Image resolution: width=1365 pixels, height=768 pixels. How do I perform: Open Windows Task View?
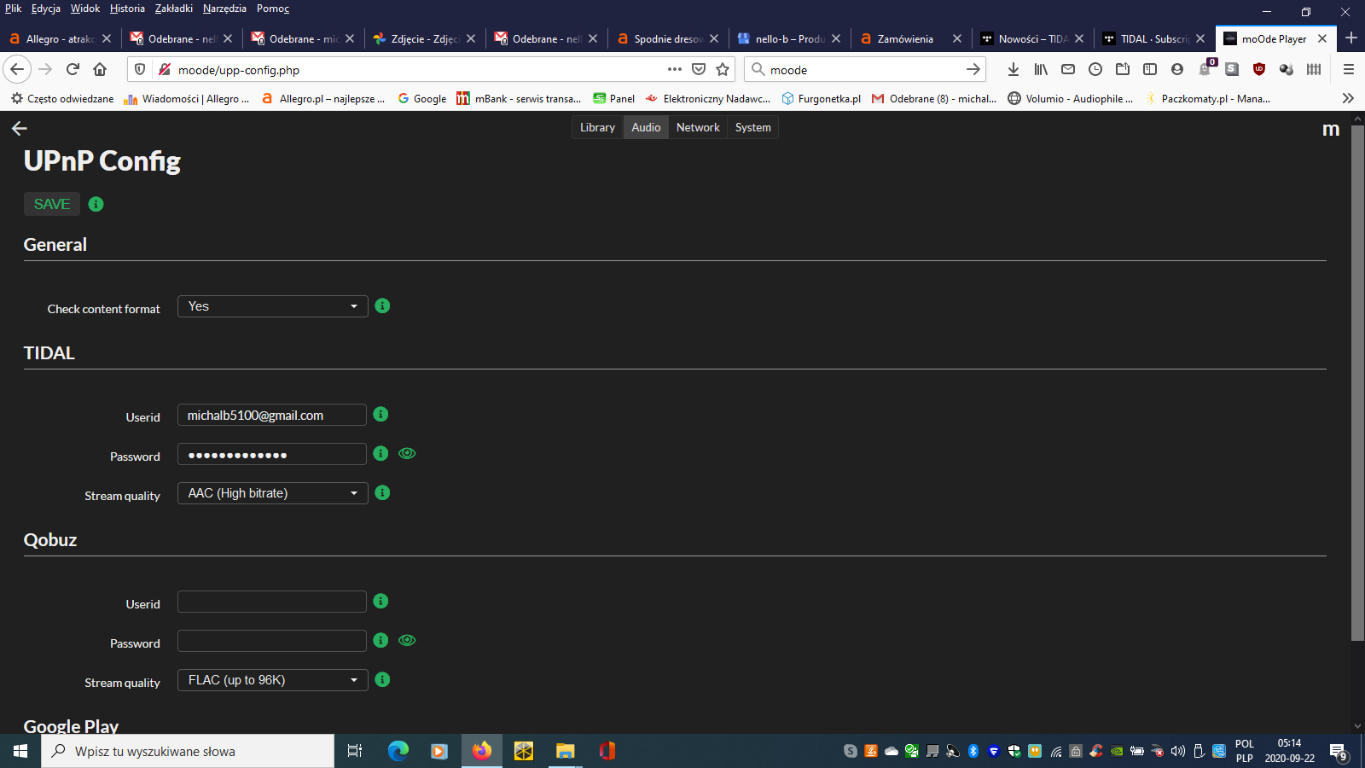coord(354,751)
